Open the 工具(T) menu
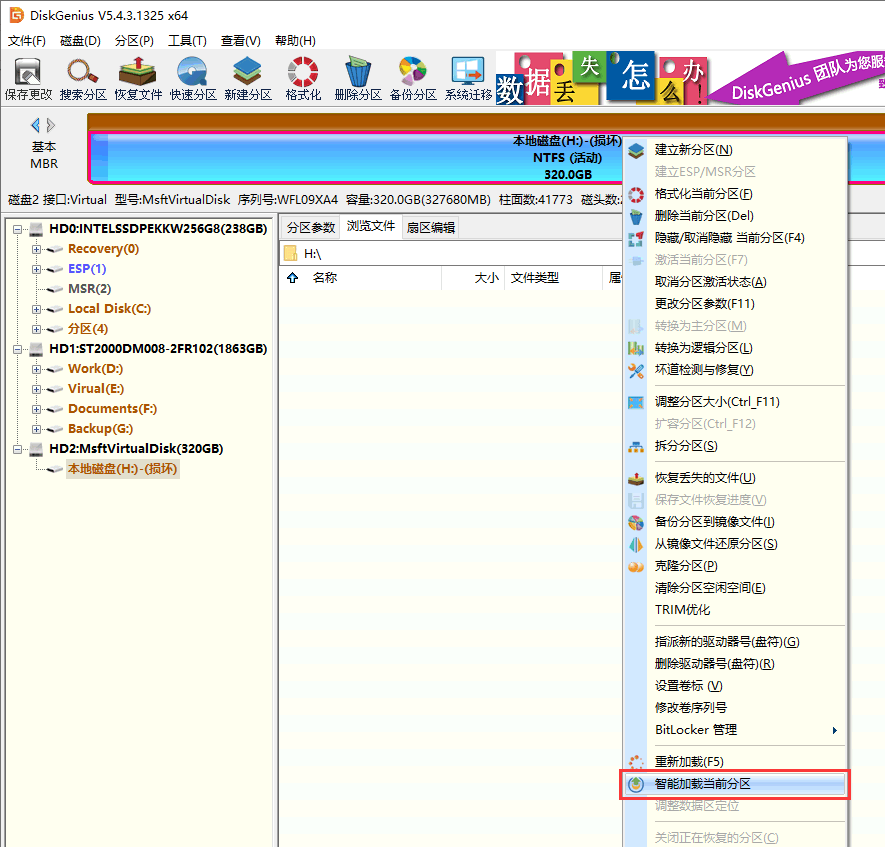 pos(187,41)
